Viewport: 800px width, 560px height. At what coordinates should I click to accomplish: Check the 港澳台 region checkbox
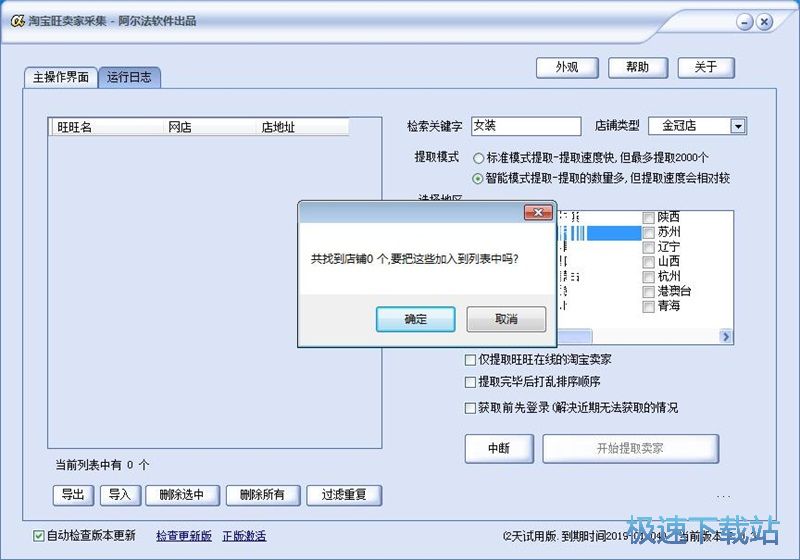[648, 292]
